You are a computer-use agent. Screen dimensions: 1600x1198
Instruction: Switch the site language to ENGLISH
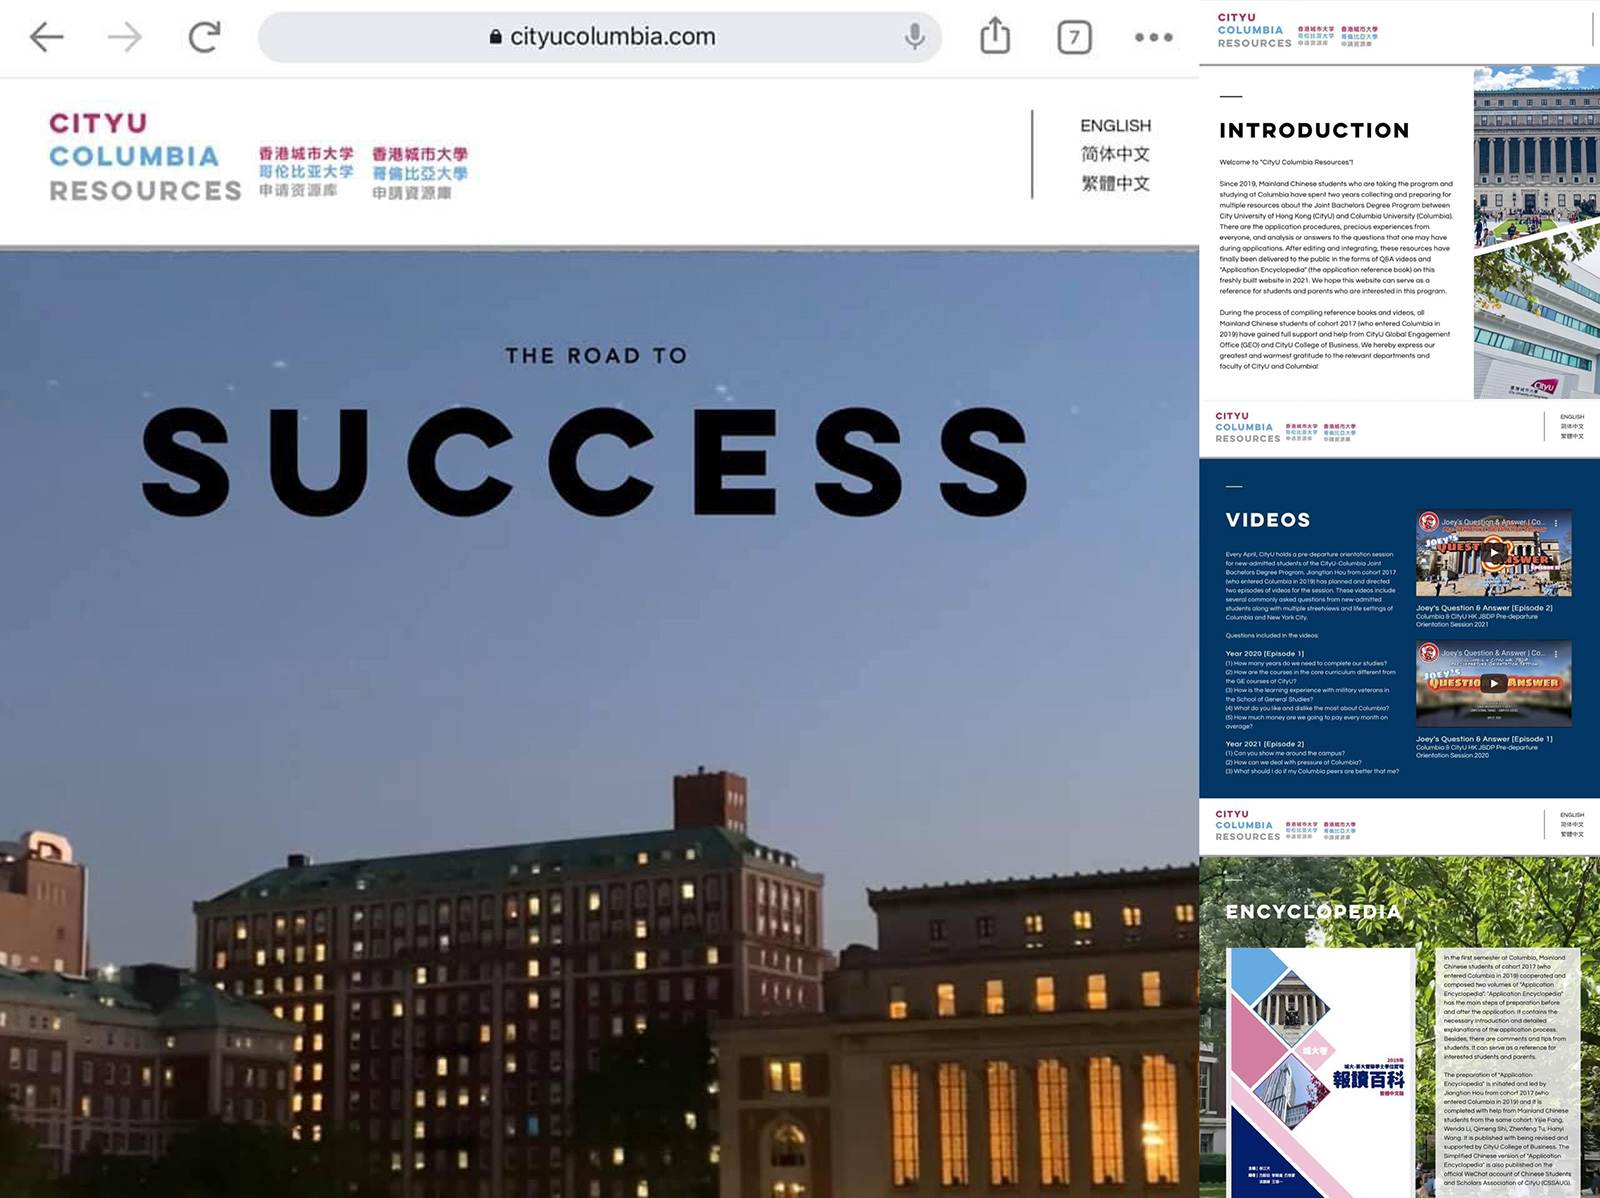pyautogui.click(x=1115, y=126)
